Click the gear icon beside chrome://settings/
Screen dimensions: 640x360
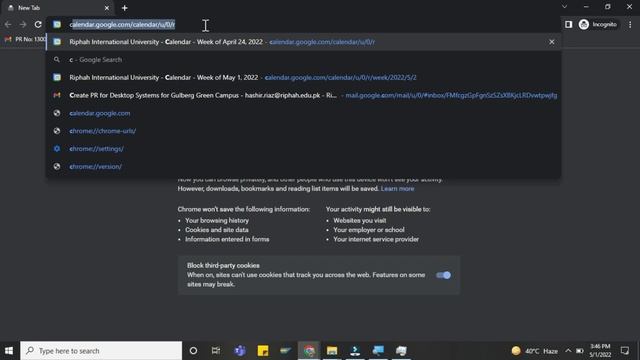[57, 149]
